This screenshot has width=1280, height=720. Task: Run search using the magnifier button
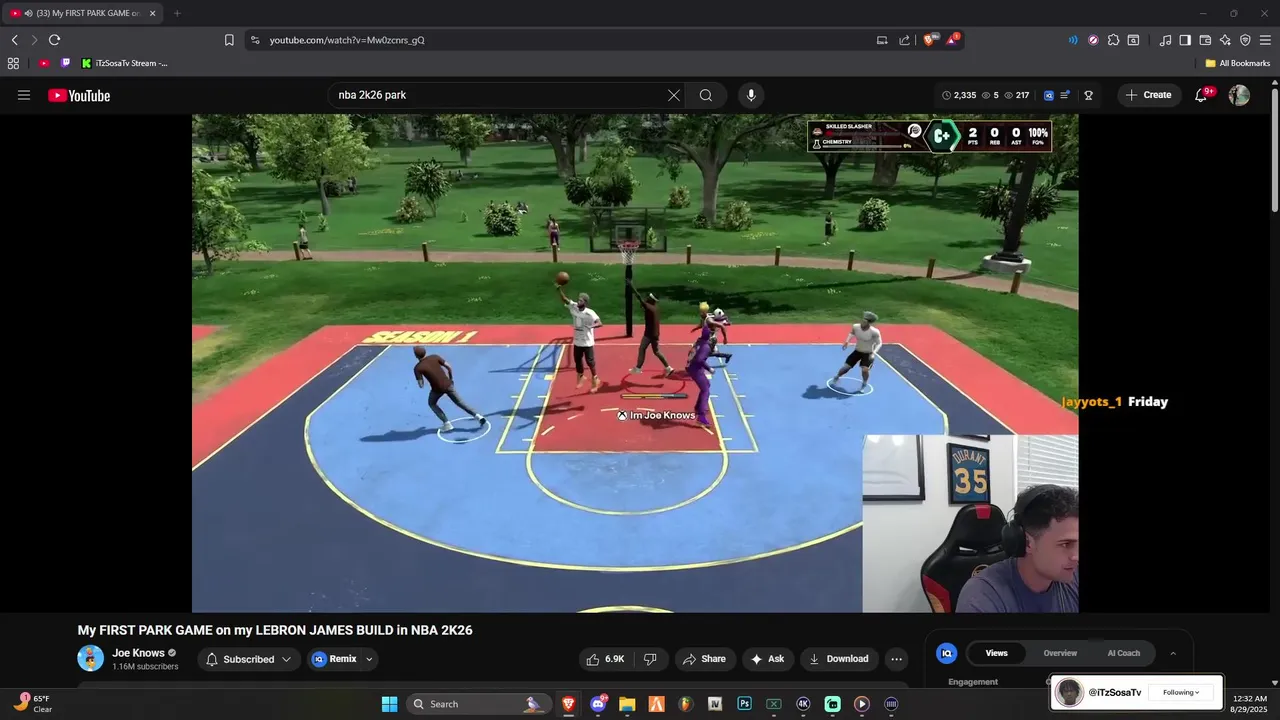(x=706, y=95)
